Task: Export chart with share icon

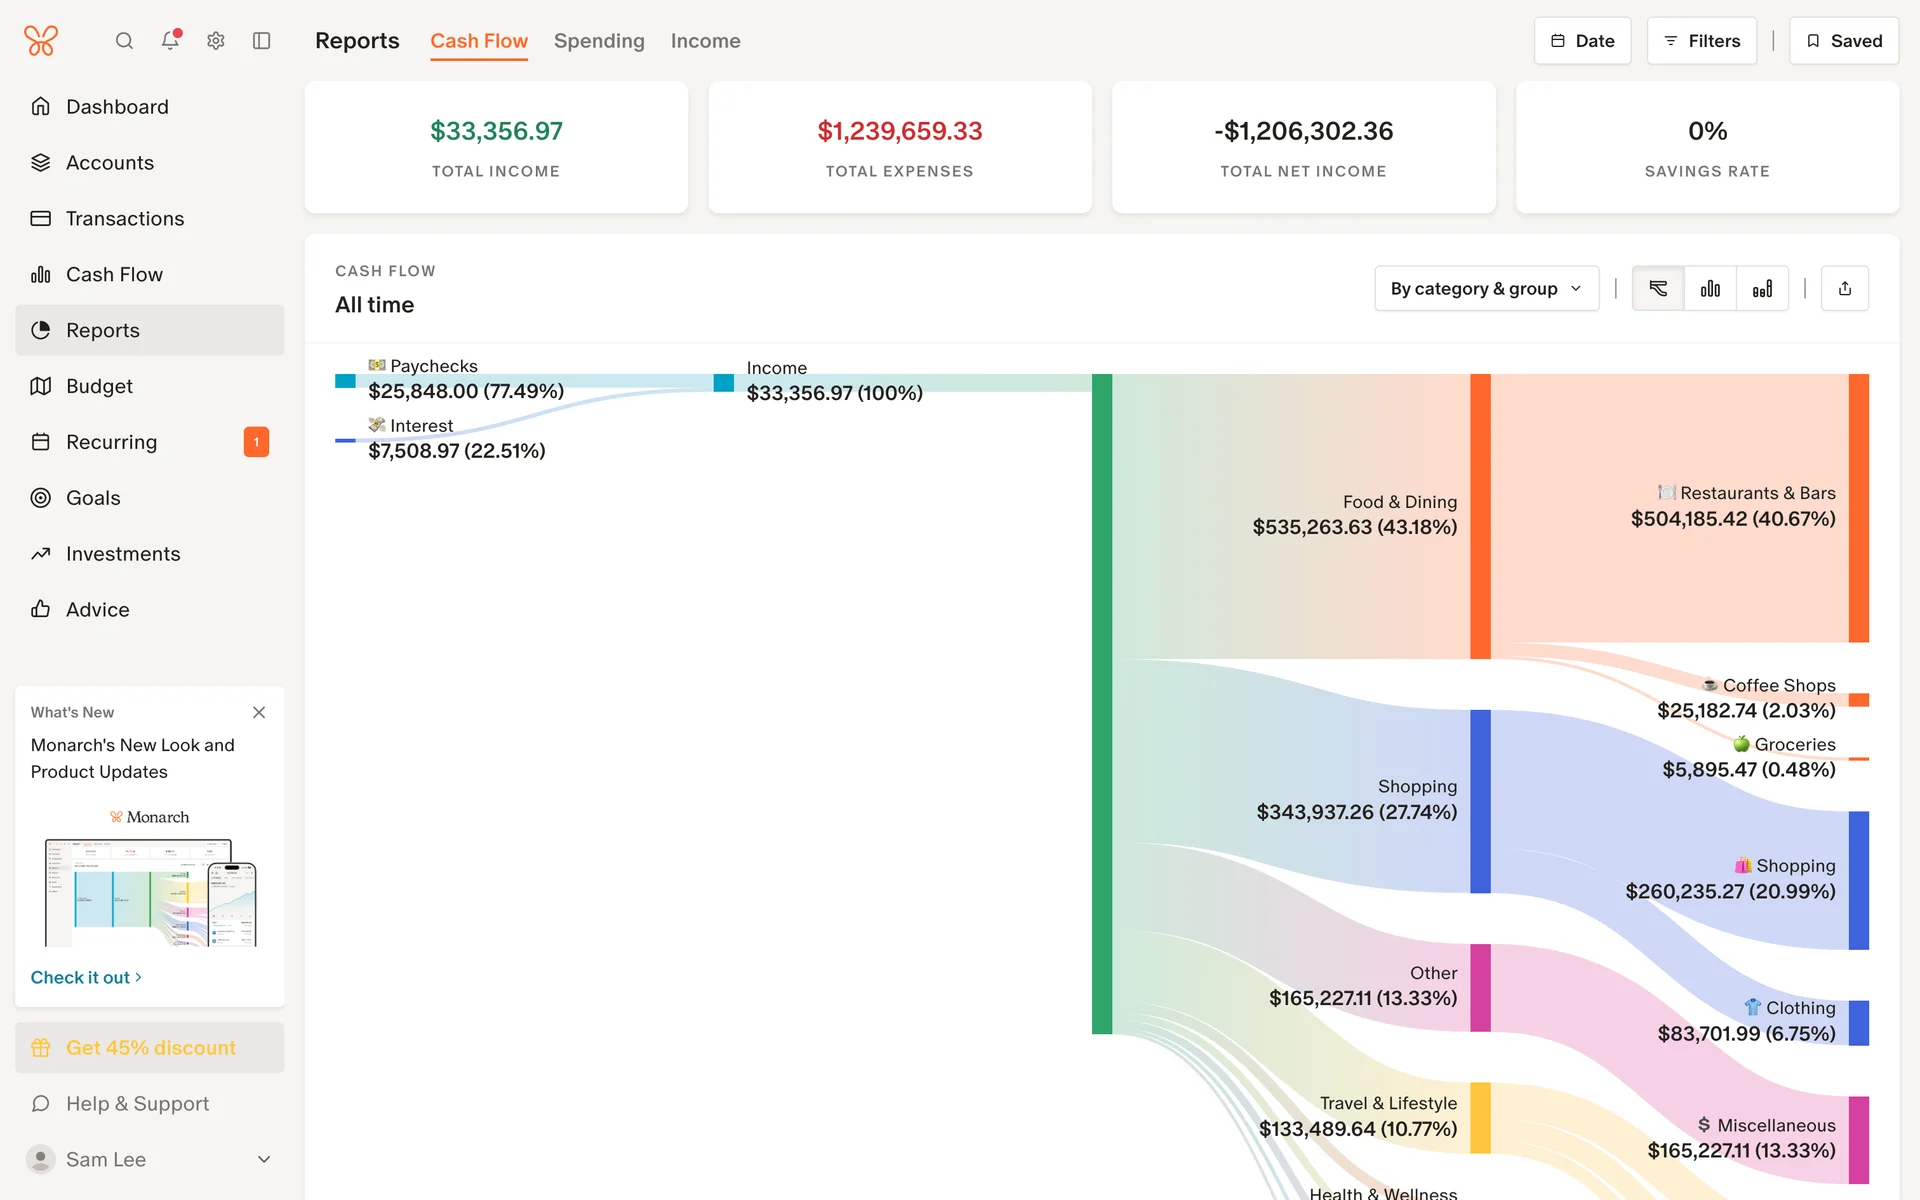Action: click(1844, 288)
